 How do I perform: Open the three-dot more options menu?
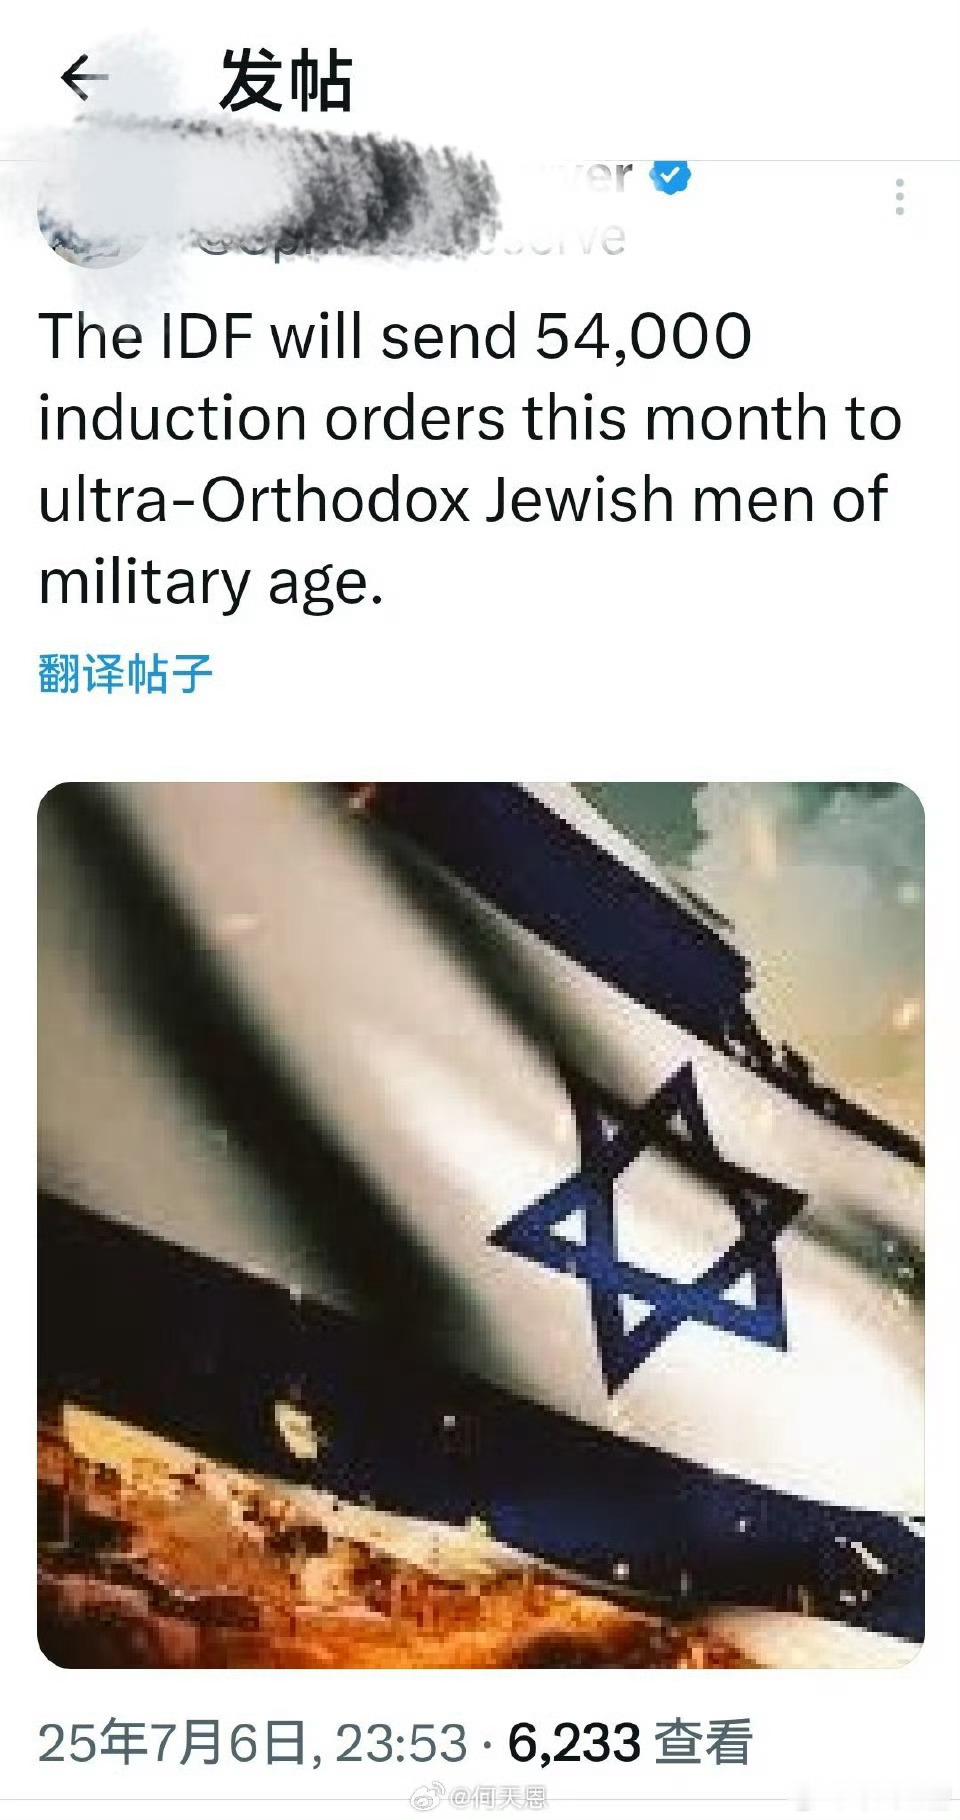(900, 197)
